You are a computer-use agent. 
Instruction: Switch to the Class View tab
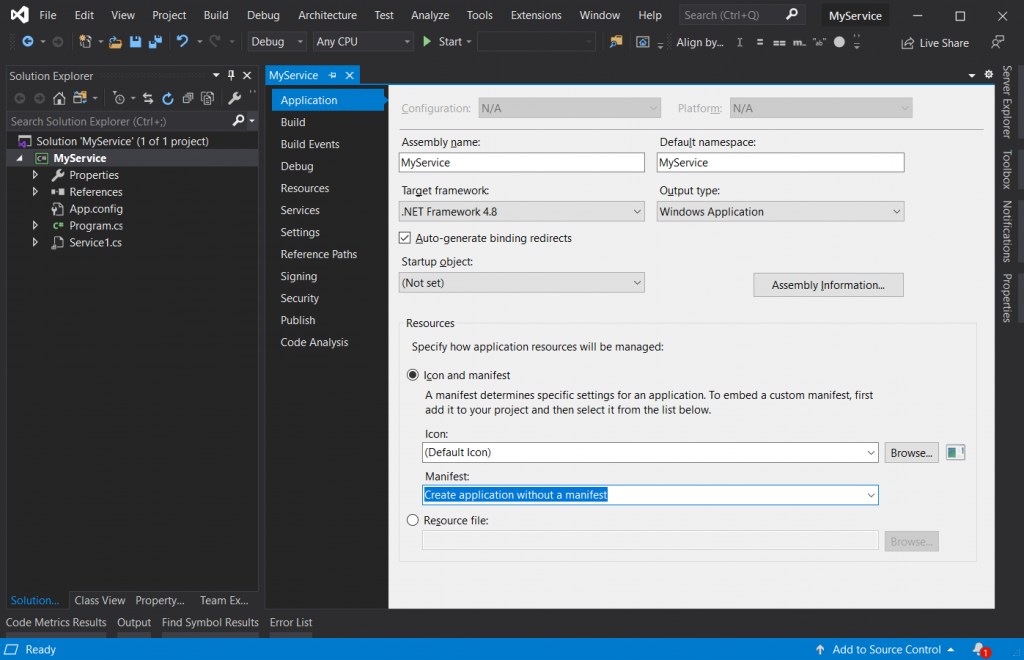click(x=100, y=600)
